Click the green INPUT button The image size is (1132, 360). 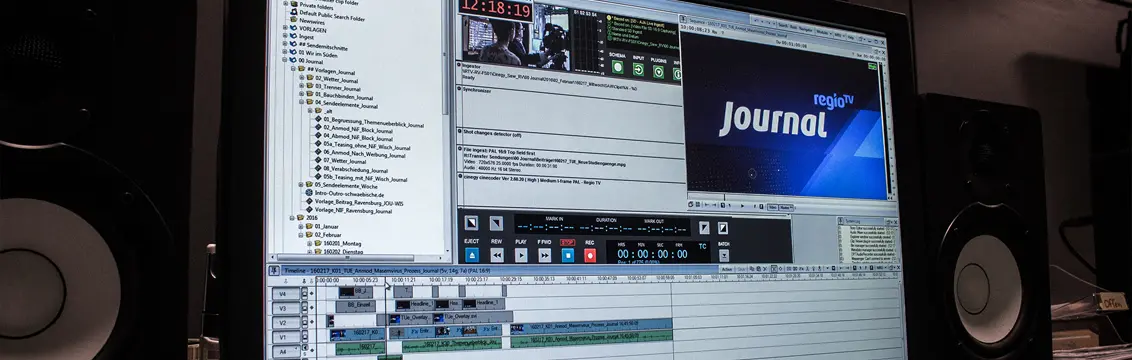coord(638,69)
